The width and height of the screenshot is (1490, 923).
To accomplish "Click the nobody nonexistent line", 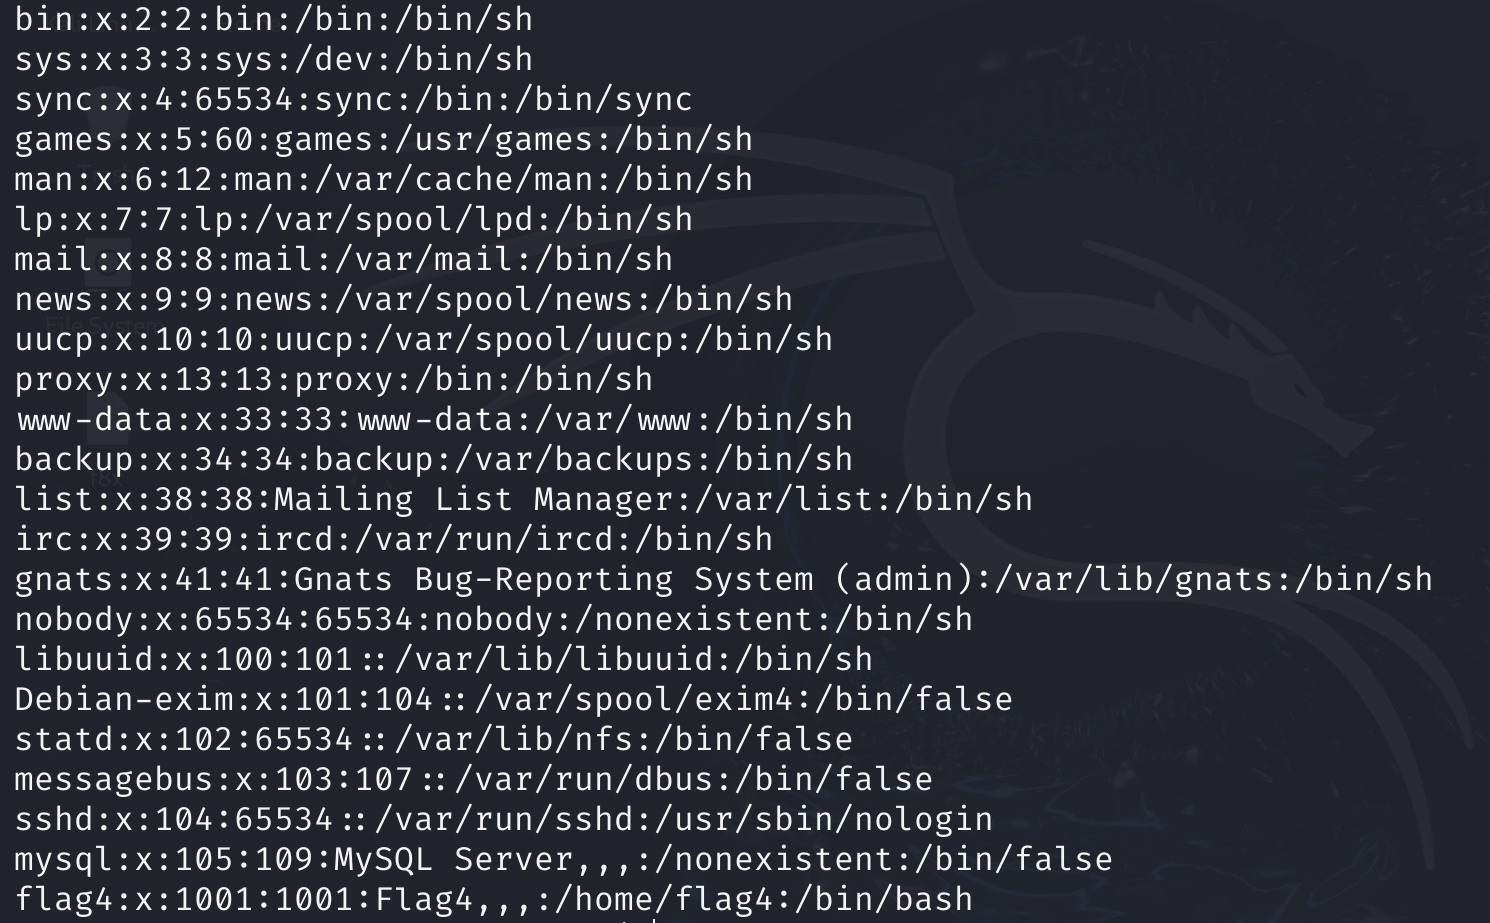I will pos(494,619).
